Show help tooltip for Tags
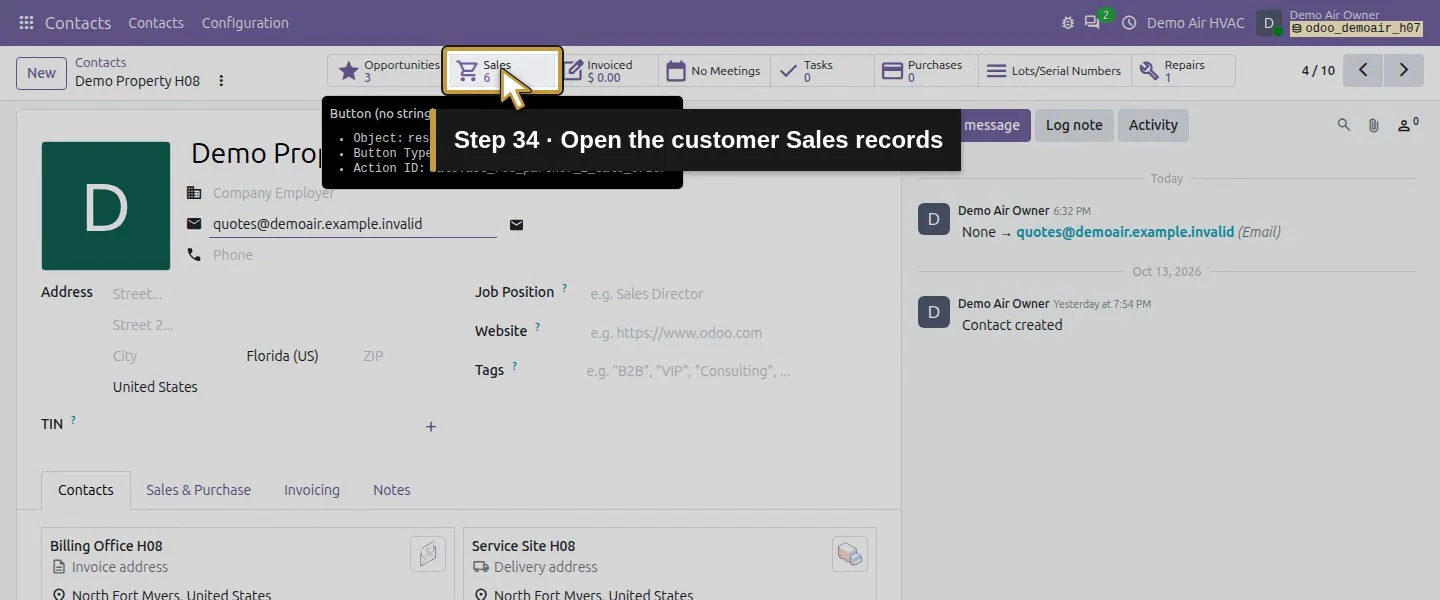The width and height of the screenshot is (1440, 600). click(x=515, y=366)
